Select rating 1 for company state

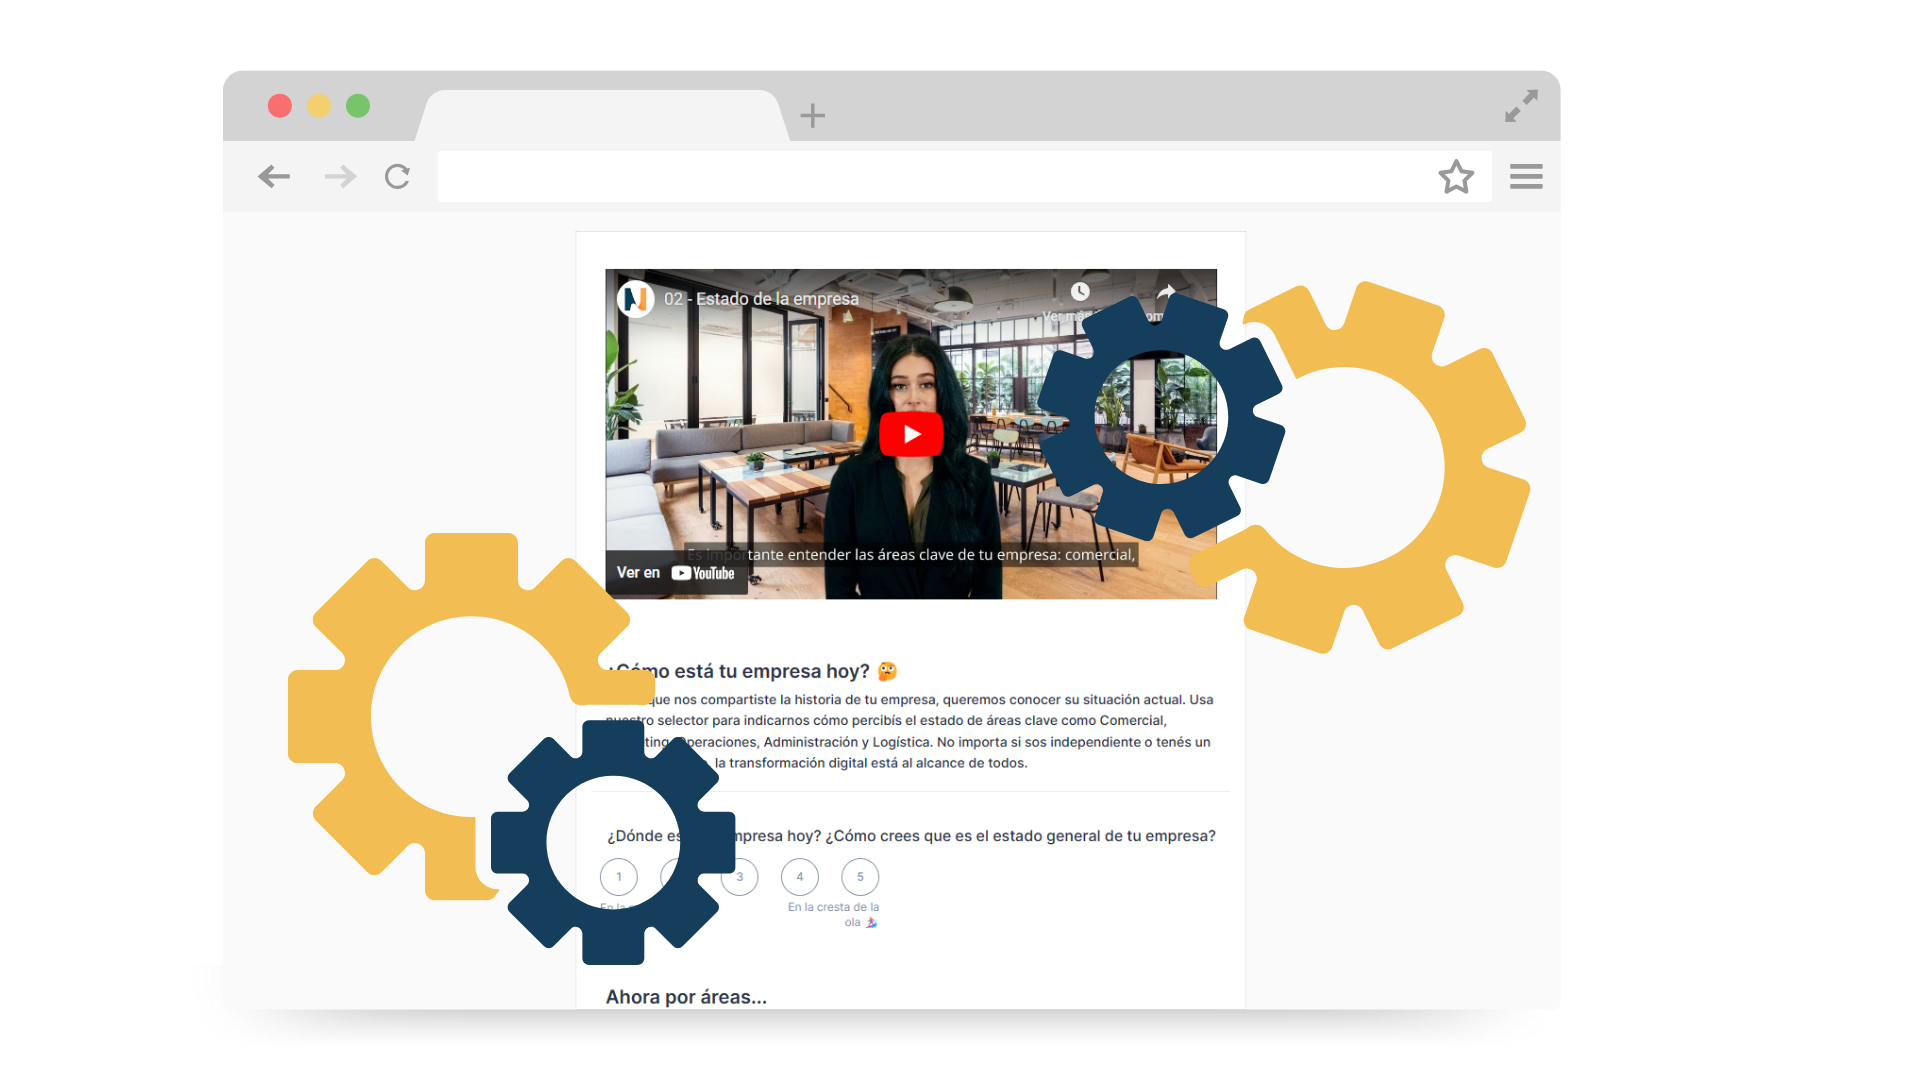(x=618, y=877)
